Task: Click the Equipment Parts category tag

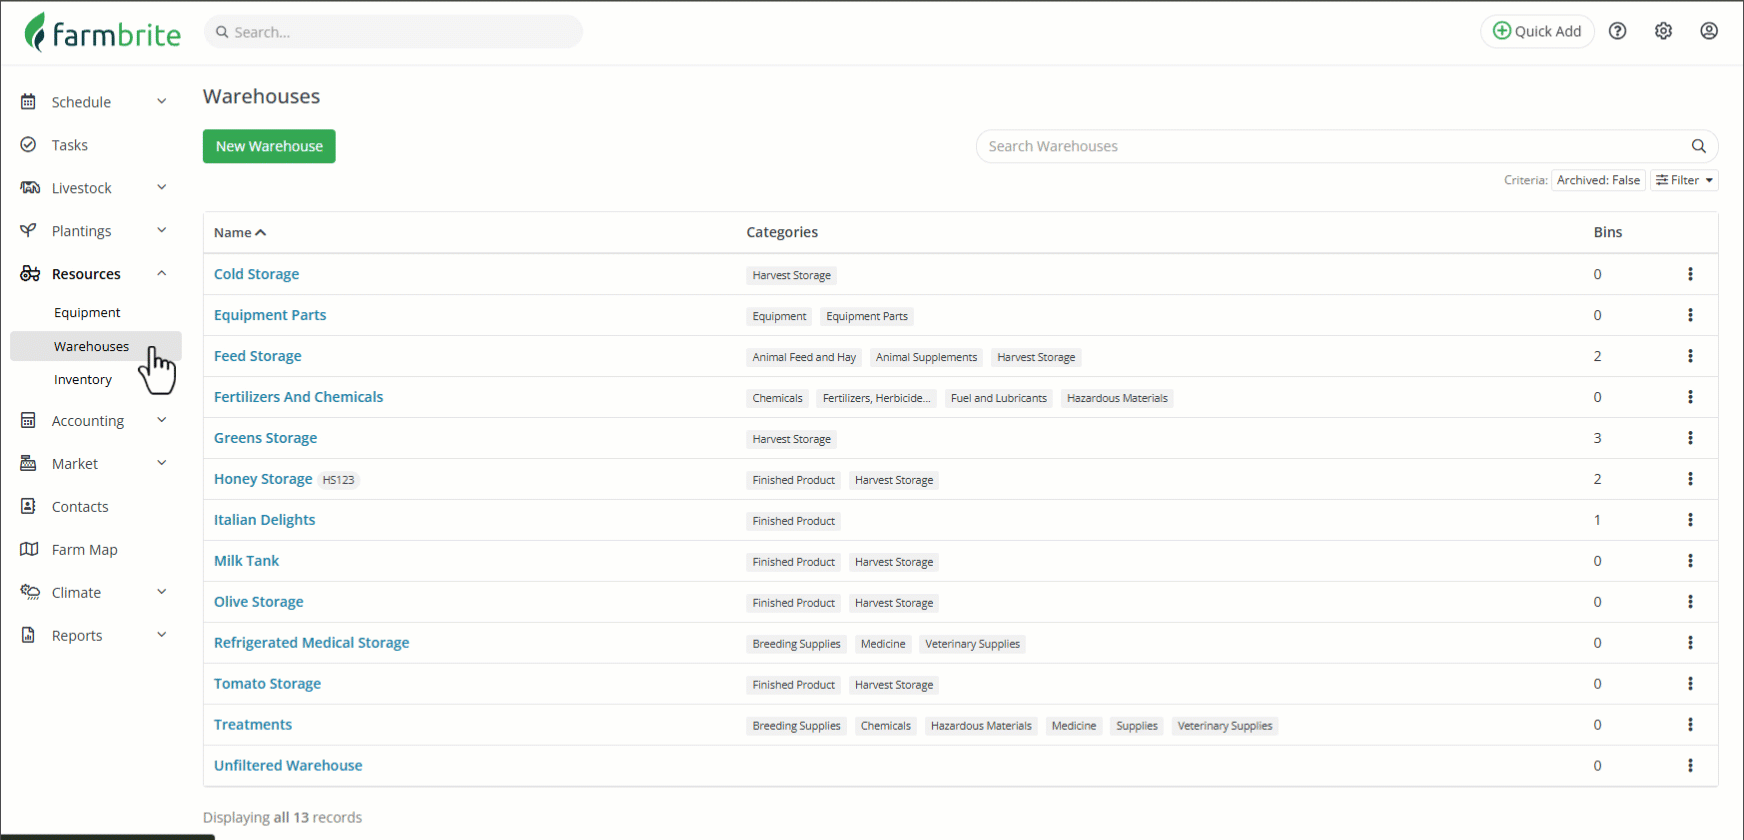Action: pyautogui.click(x=867, y=316)
